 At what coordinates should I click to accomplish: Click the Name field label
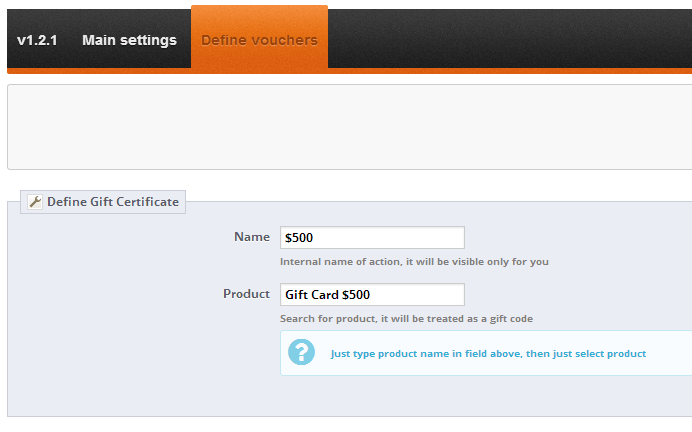tap(251, 237)
